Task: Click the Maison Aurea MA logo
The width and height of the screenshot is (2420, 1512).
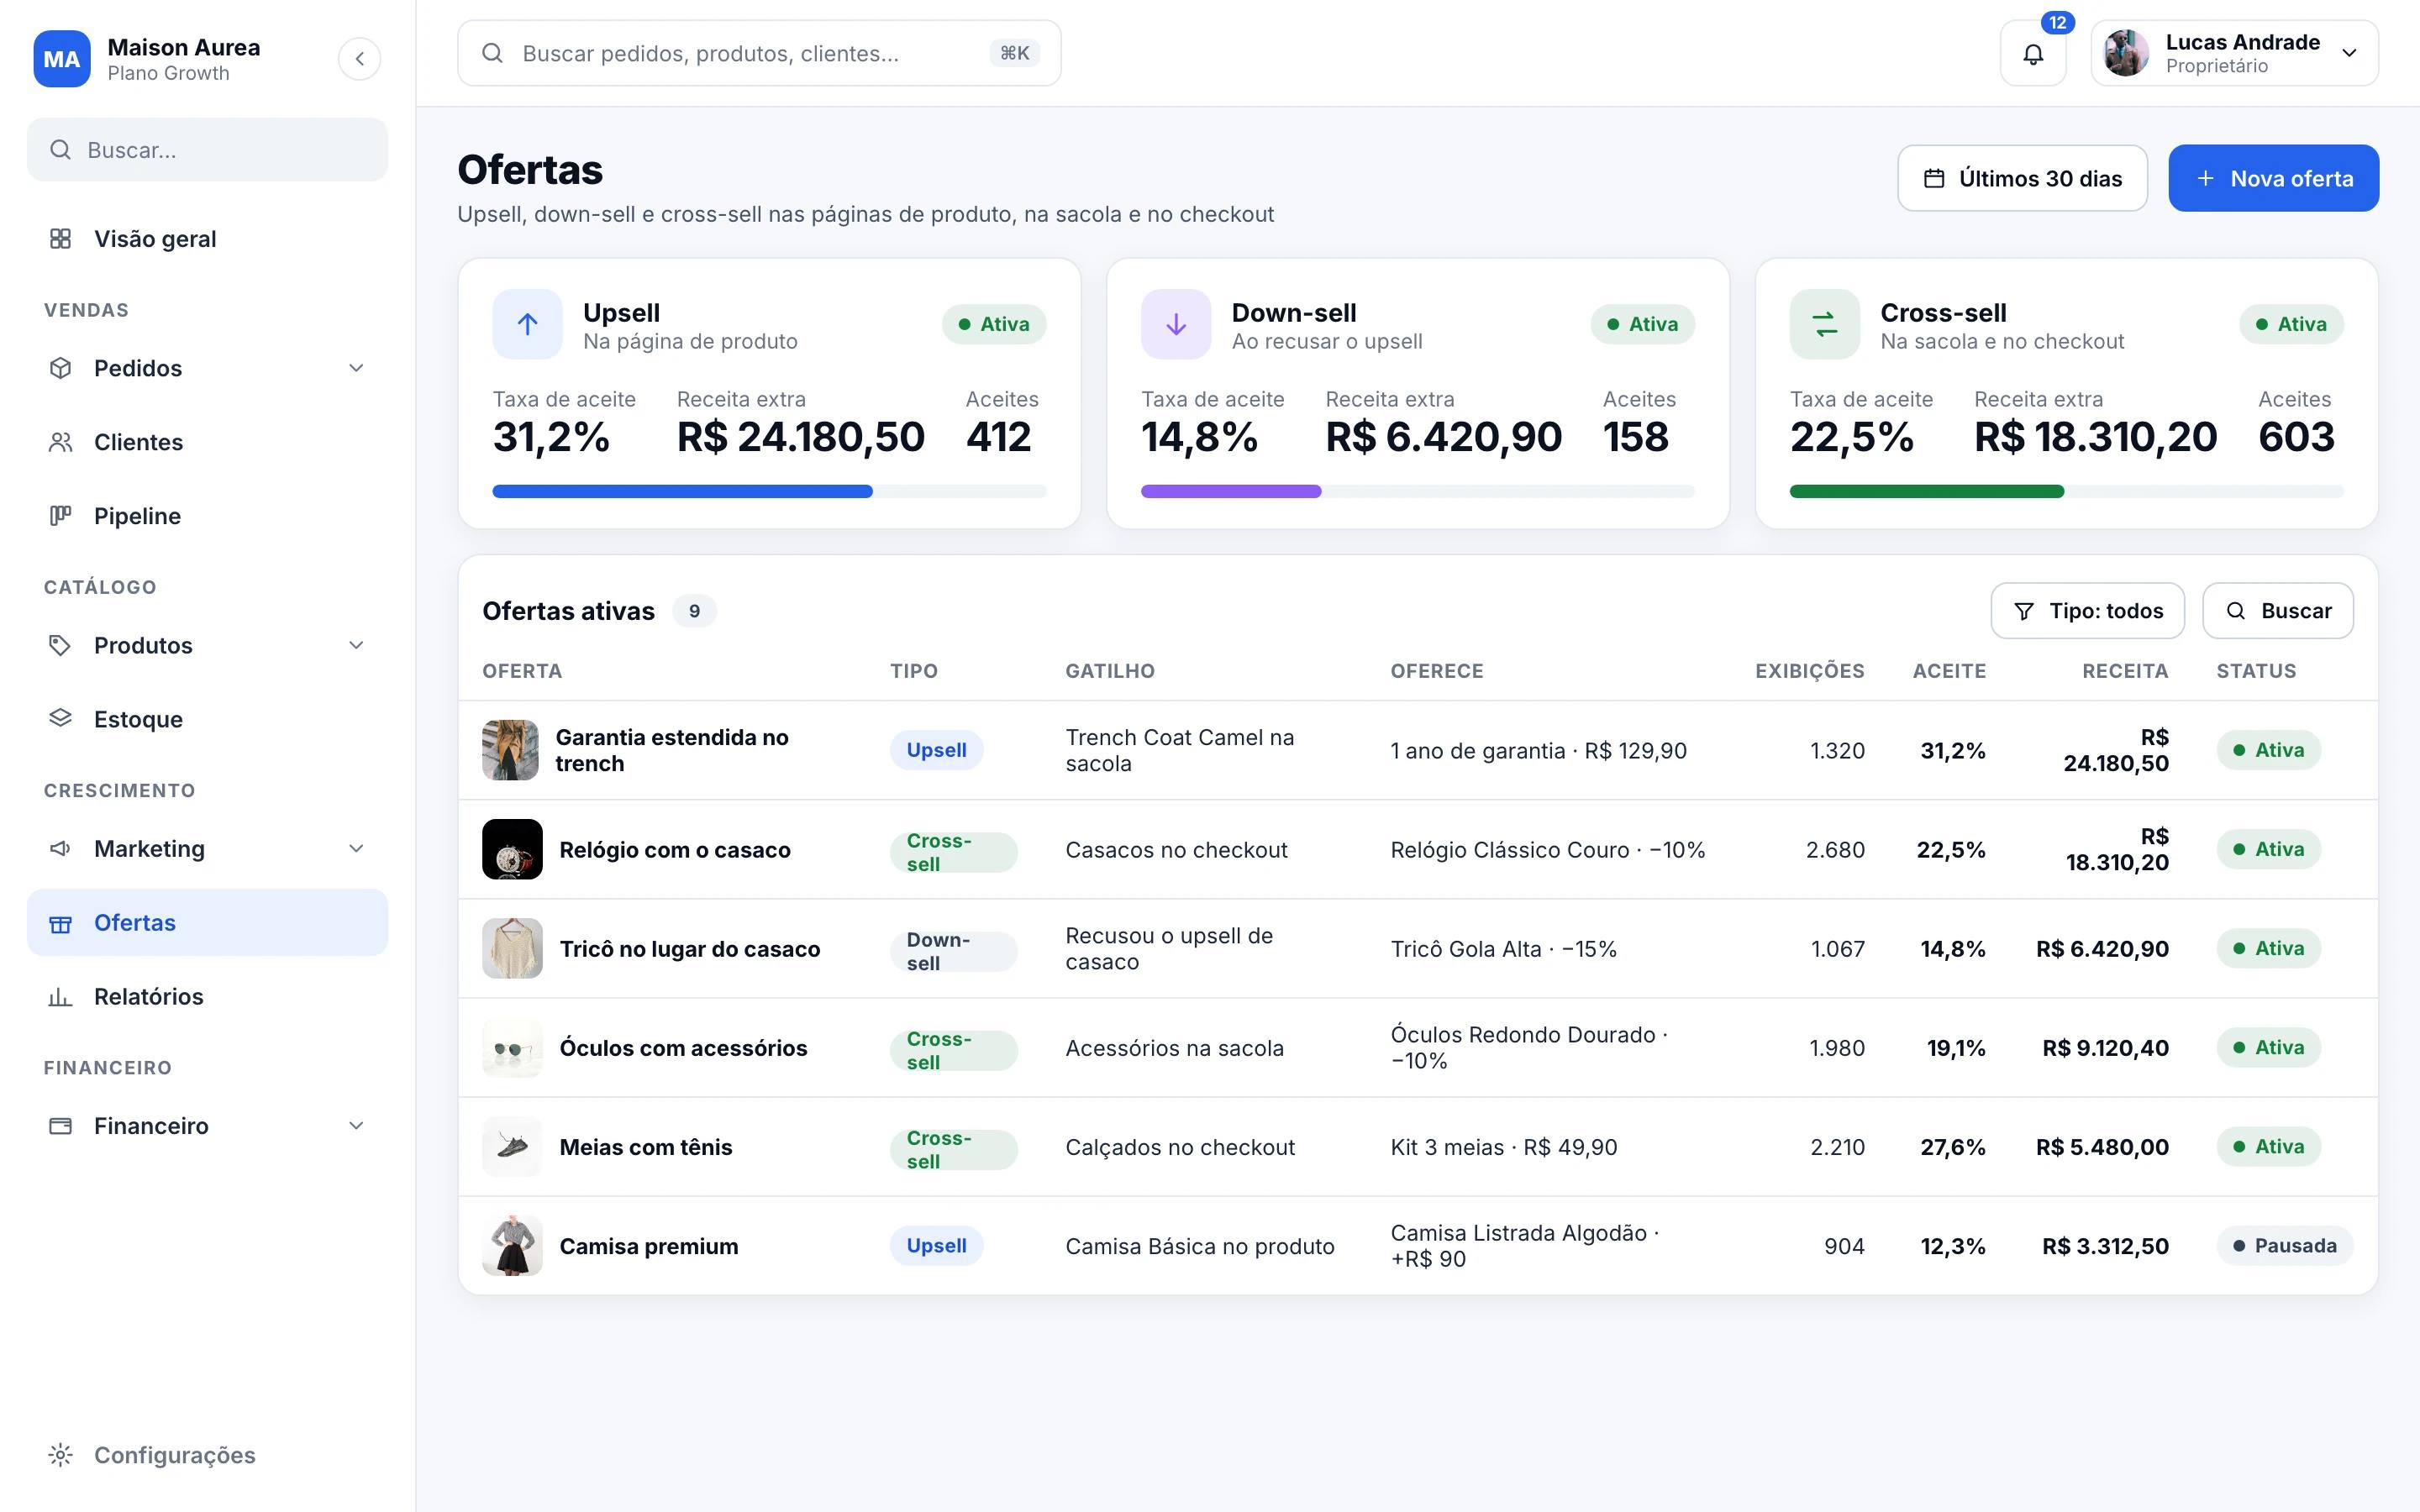Action: tap(62, 59)
